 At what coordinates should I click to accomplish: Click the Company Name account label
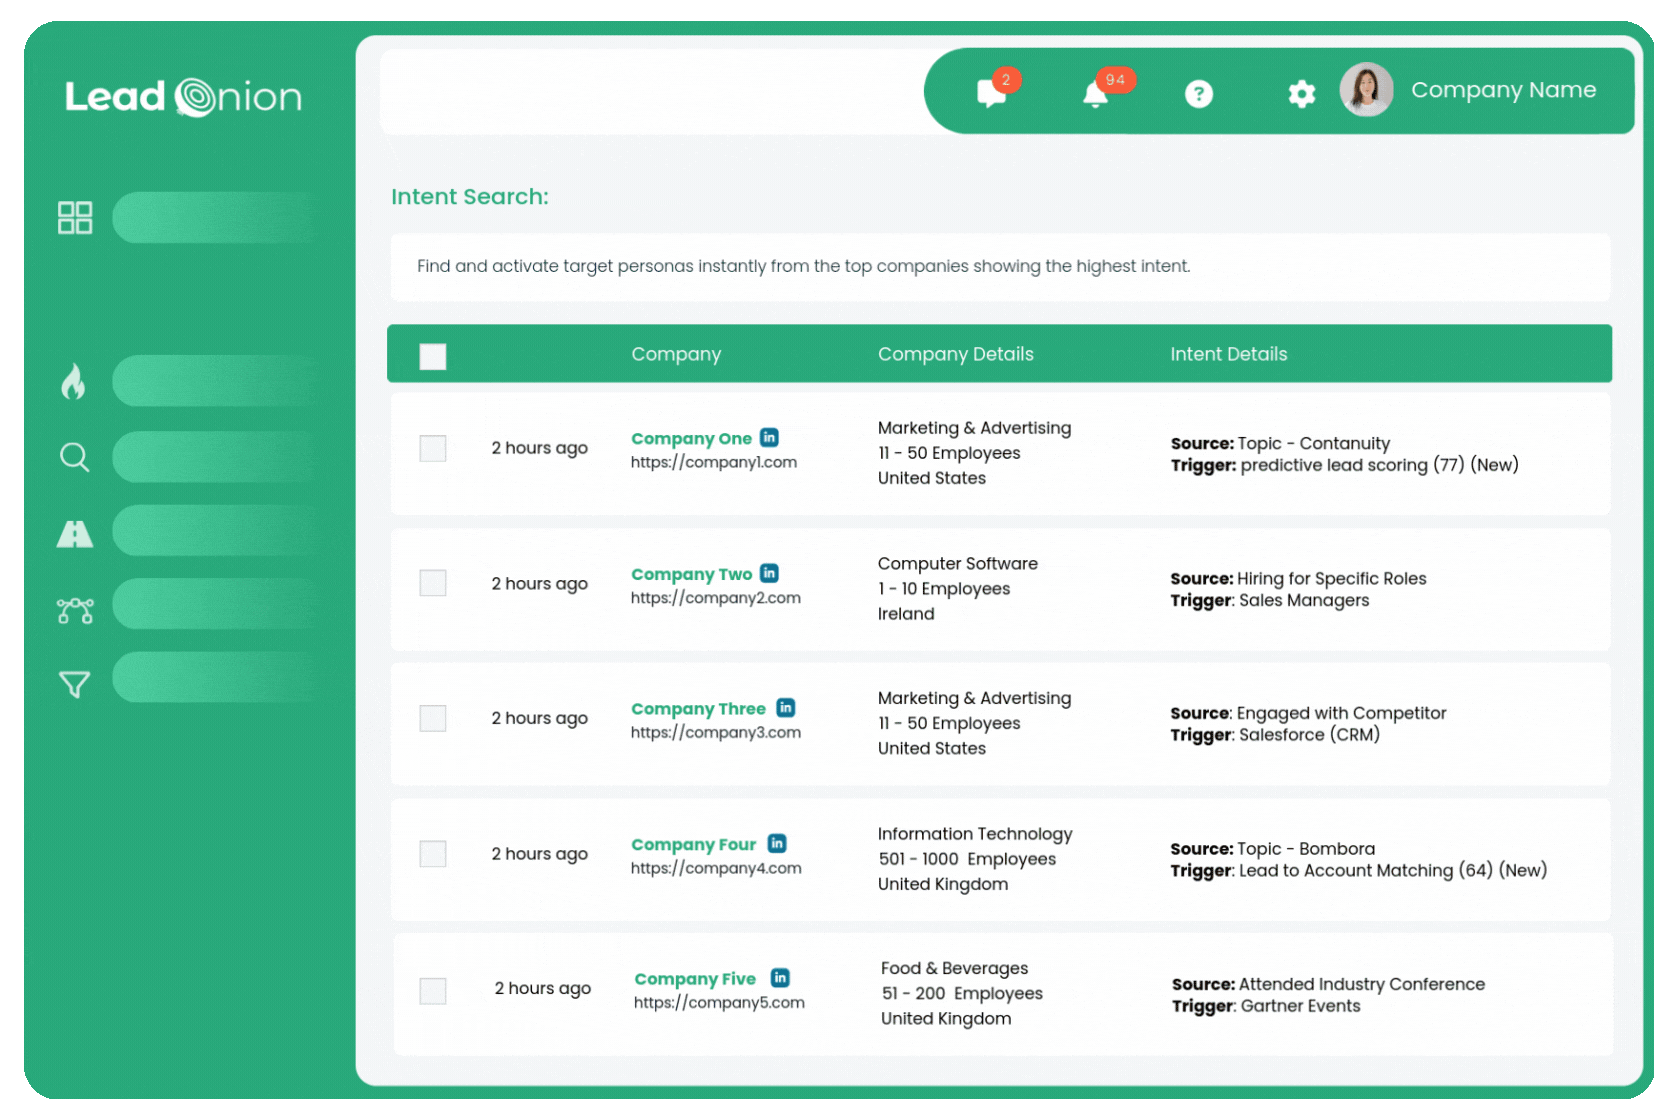pyautogui.click(x=1503, y=90)
